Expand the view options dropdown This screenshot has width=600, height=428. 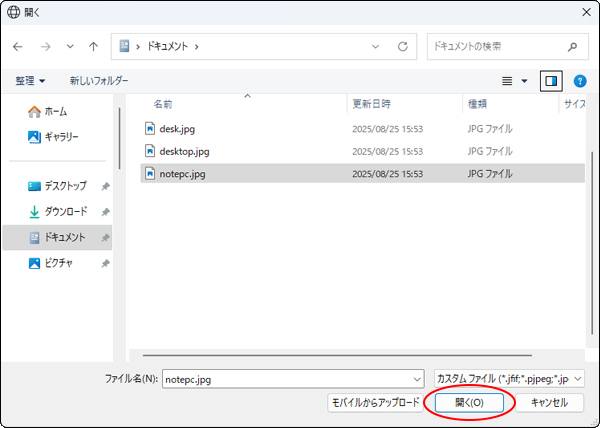coord(524,80)
